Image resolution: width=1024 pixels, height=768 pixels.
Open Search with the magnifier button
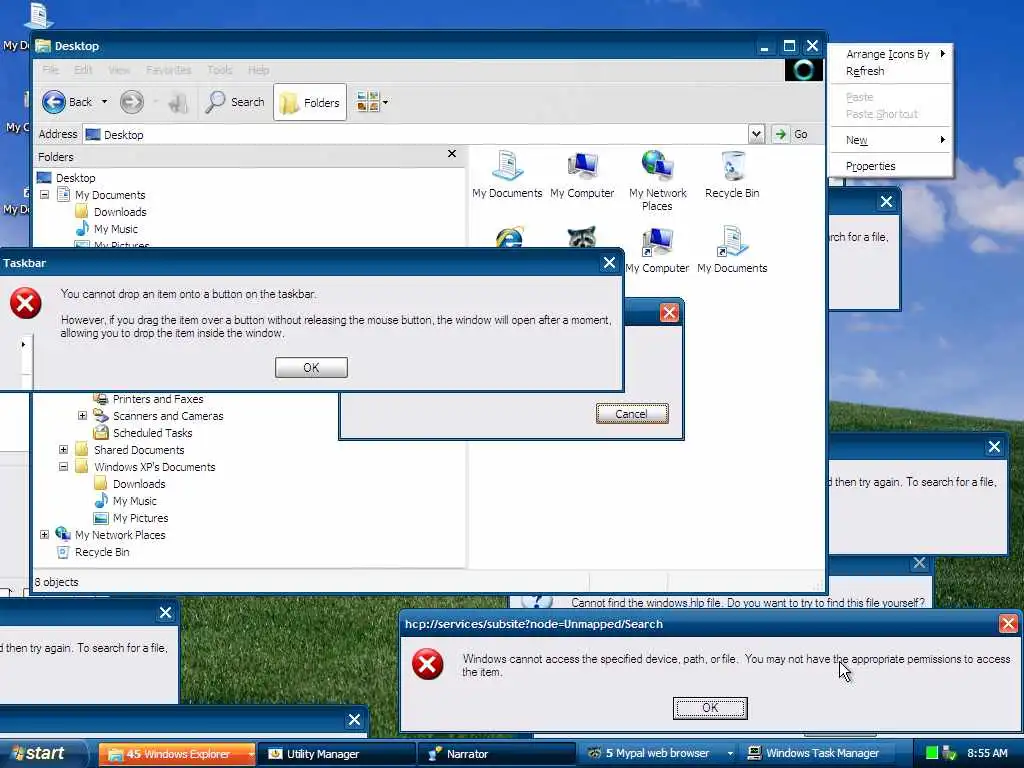click(234, 102)
